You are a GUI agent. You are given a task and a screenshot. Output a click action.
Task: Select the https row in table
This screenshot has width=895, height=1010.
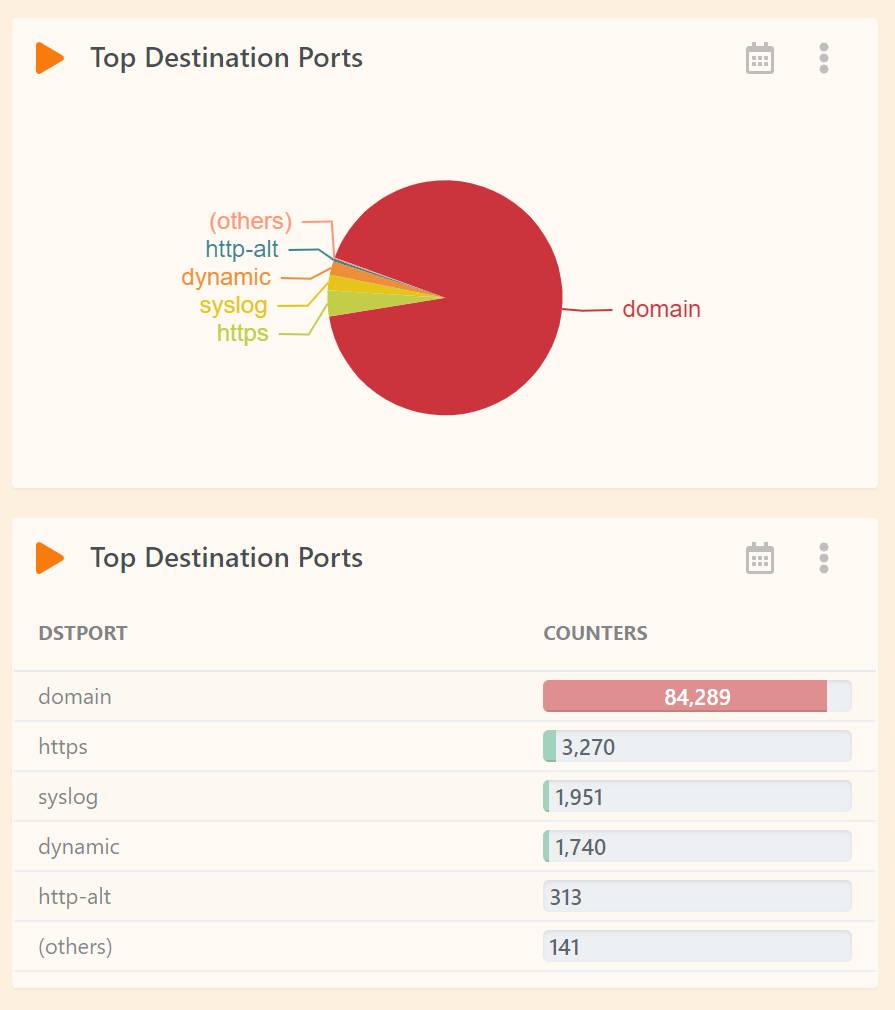click(445, 747)
